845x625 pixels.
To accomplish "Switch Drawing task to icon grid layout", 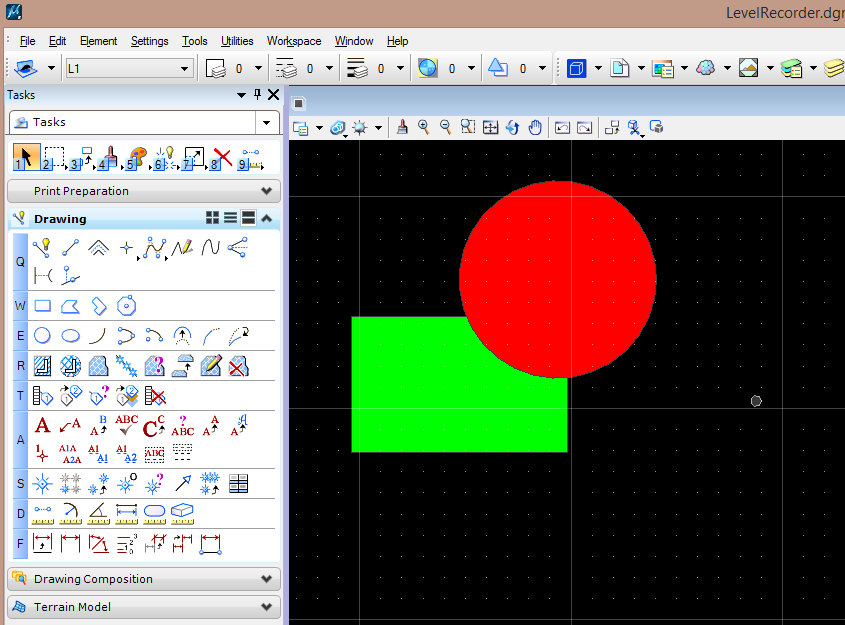I will pos(212,218).
